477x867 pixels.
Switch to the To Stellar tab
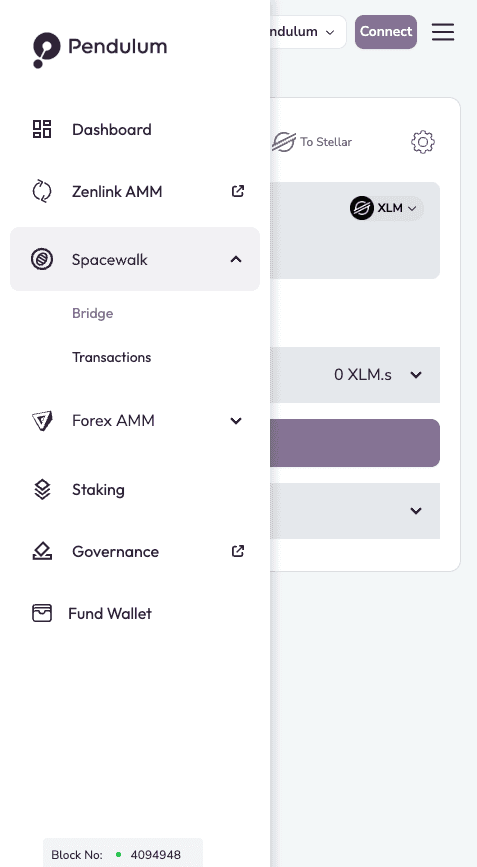point(312,142)
